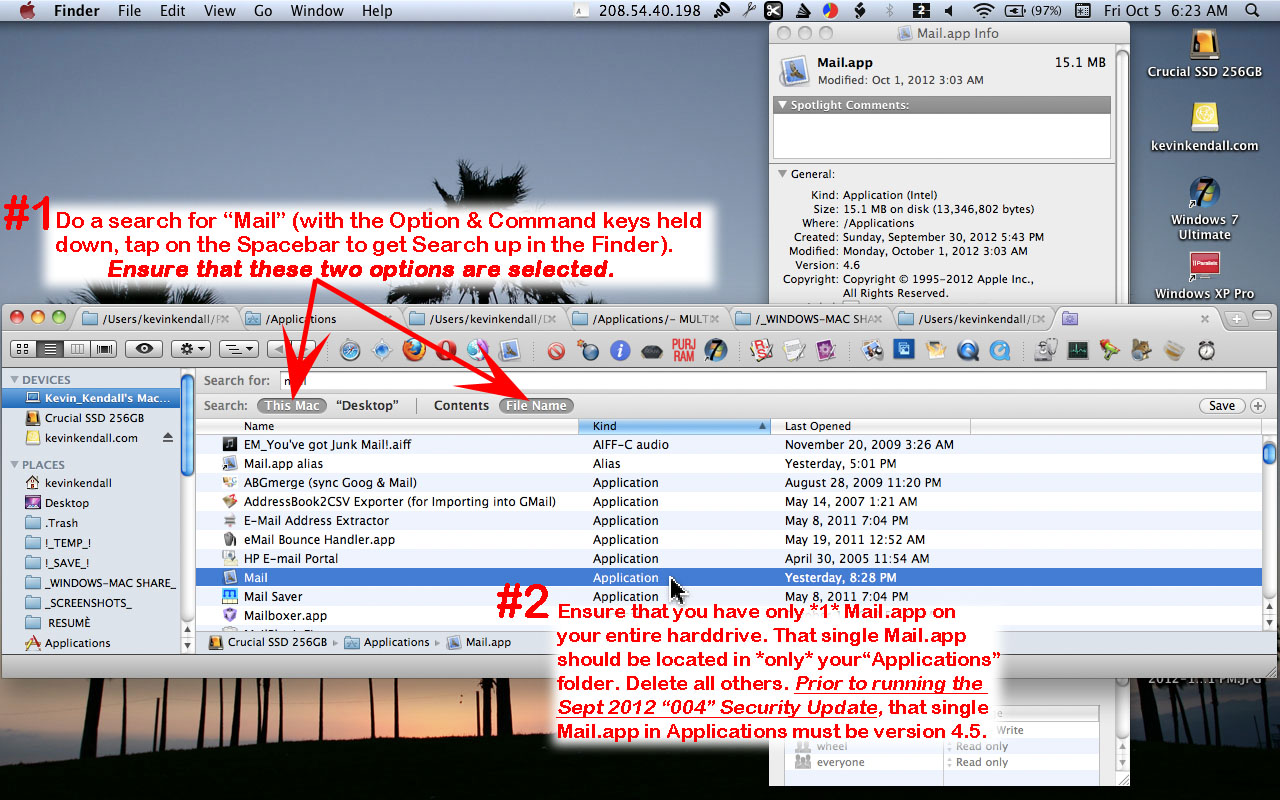
Task: Open the alarm clock toolbar icon
Action: (1206, 350)
